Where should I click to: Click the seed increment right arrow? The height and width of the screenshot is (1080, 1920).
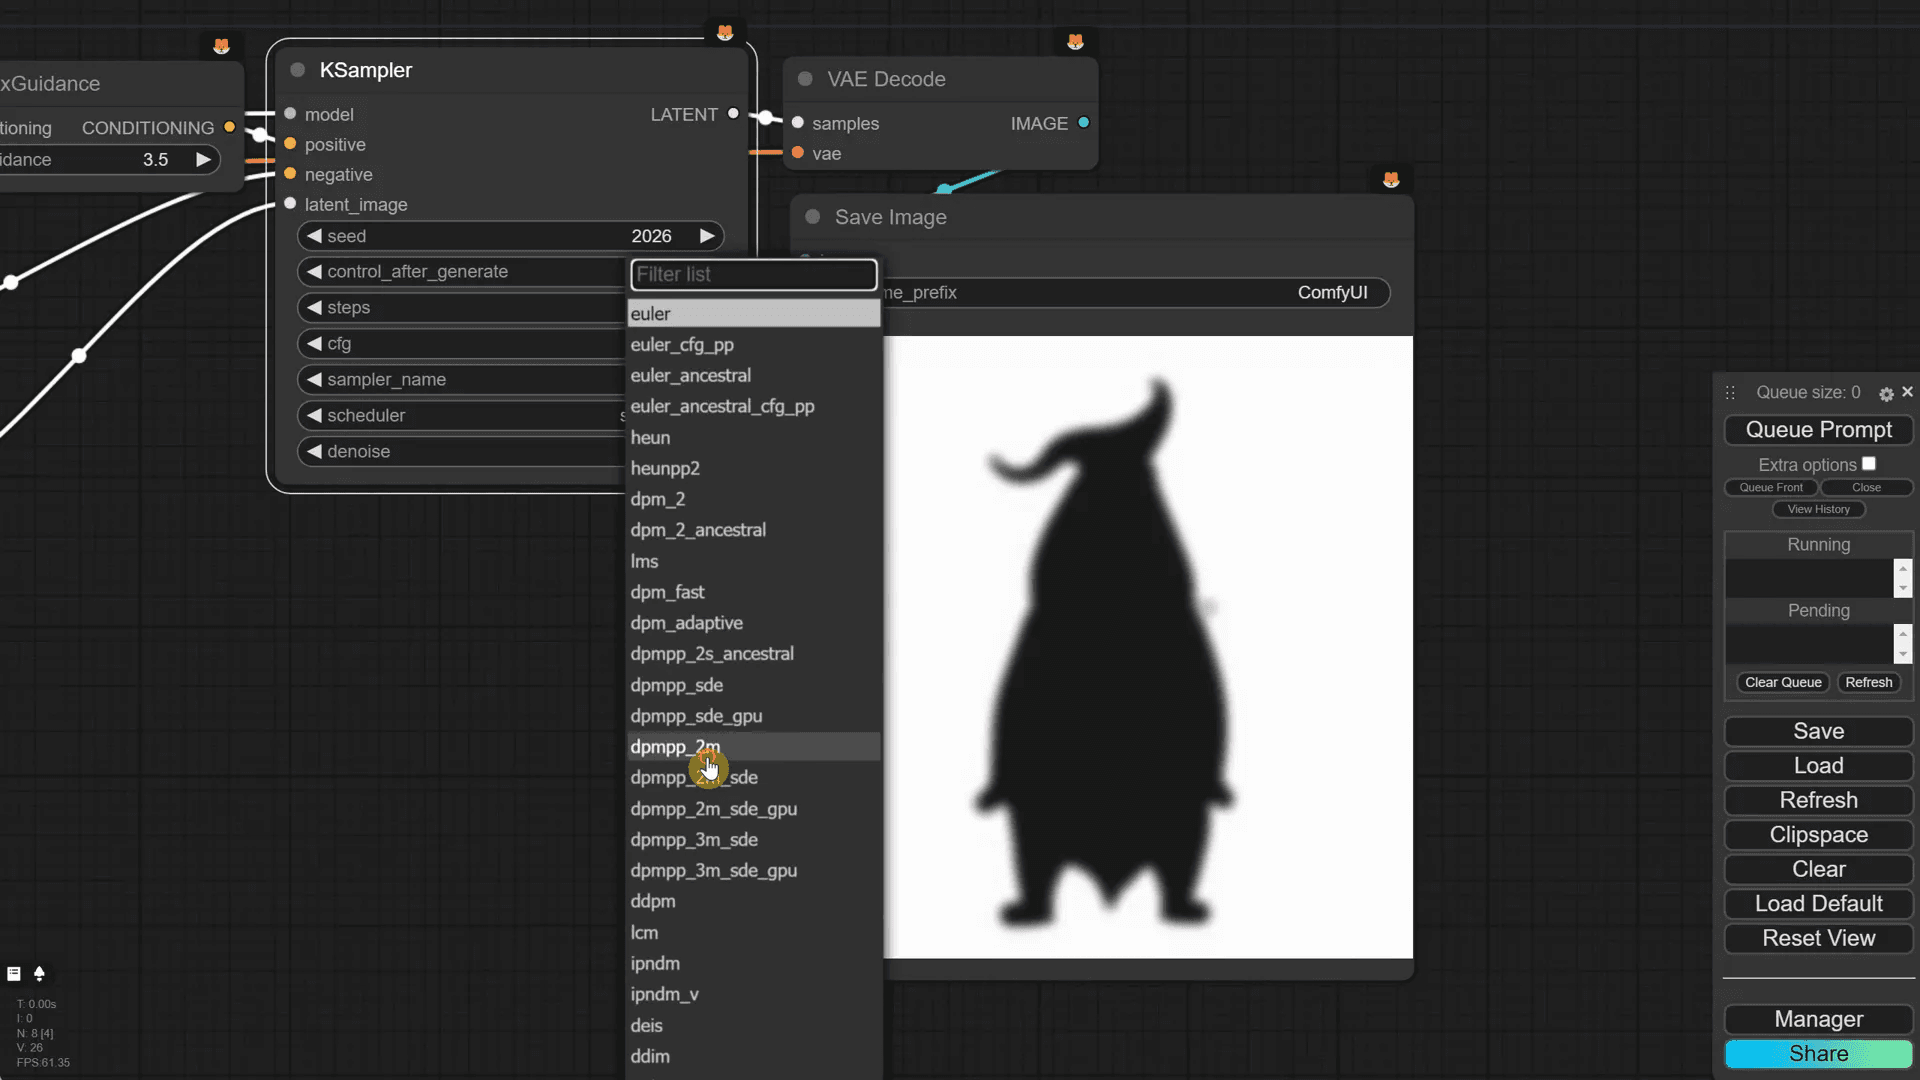point(707,236)
